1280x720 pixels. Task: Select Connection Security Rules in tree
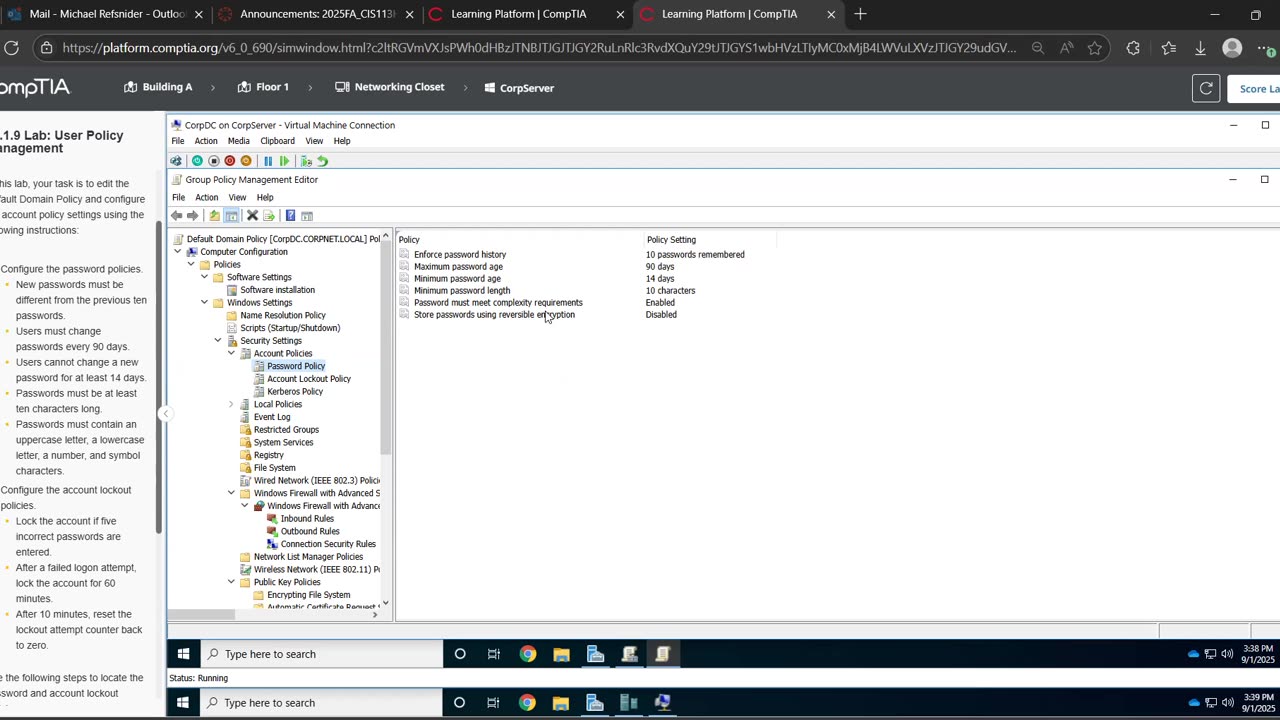click(328, 544)
